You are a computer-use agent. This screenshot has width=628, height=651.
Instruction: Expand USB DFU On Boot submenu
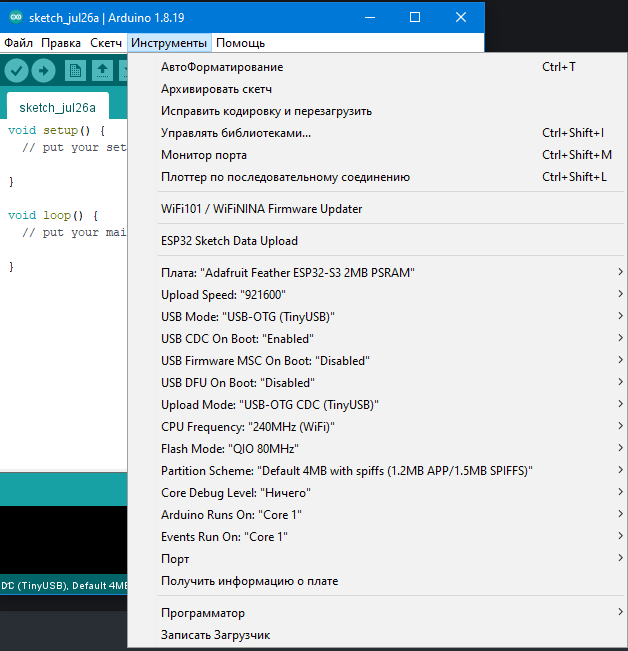pos(377,383)
